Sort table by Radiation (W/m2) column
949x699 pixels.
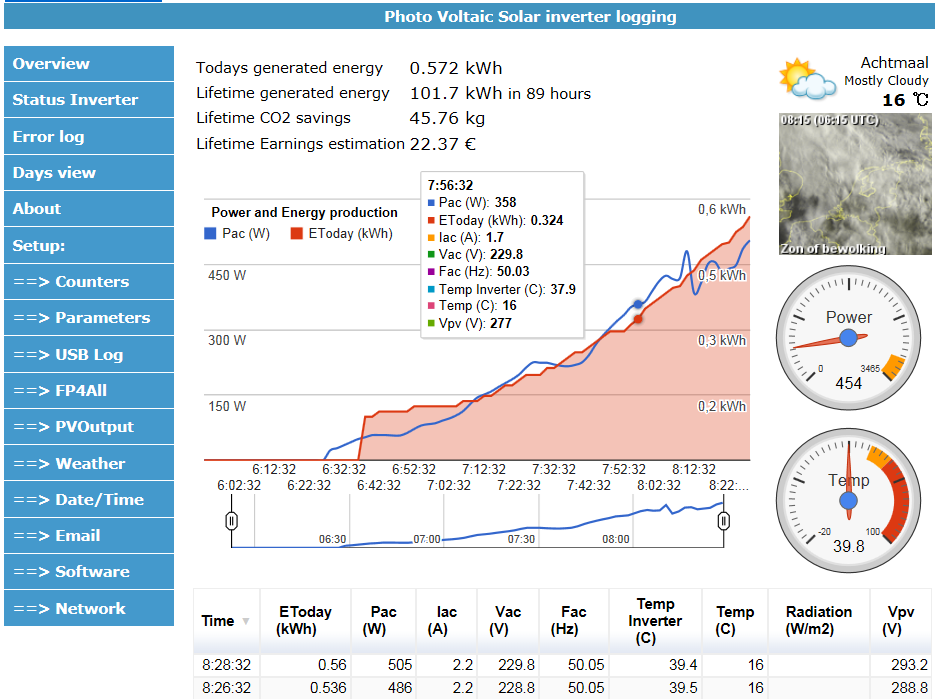click(x=818, y=621)
